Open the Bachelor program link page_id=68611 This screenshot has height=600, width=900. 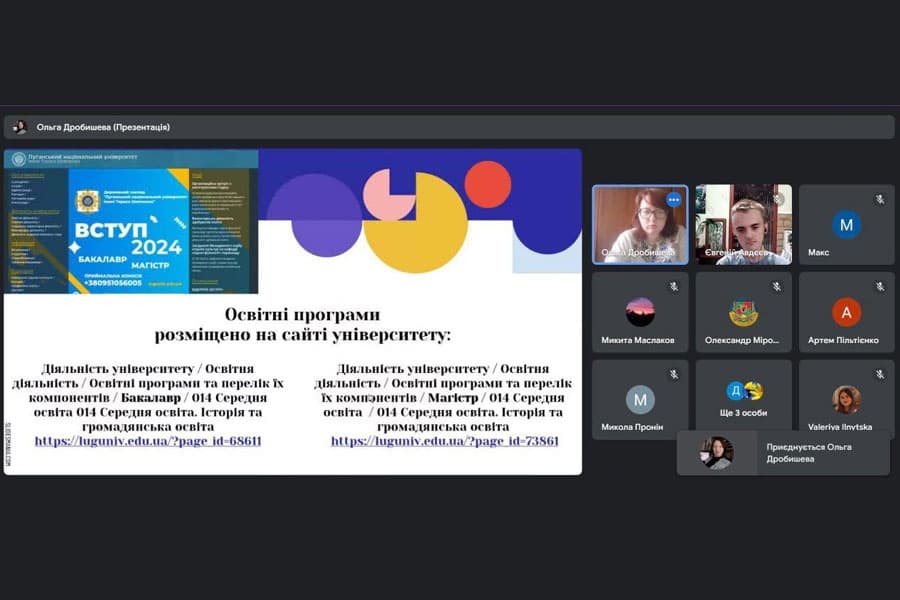click(148, 441)
